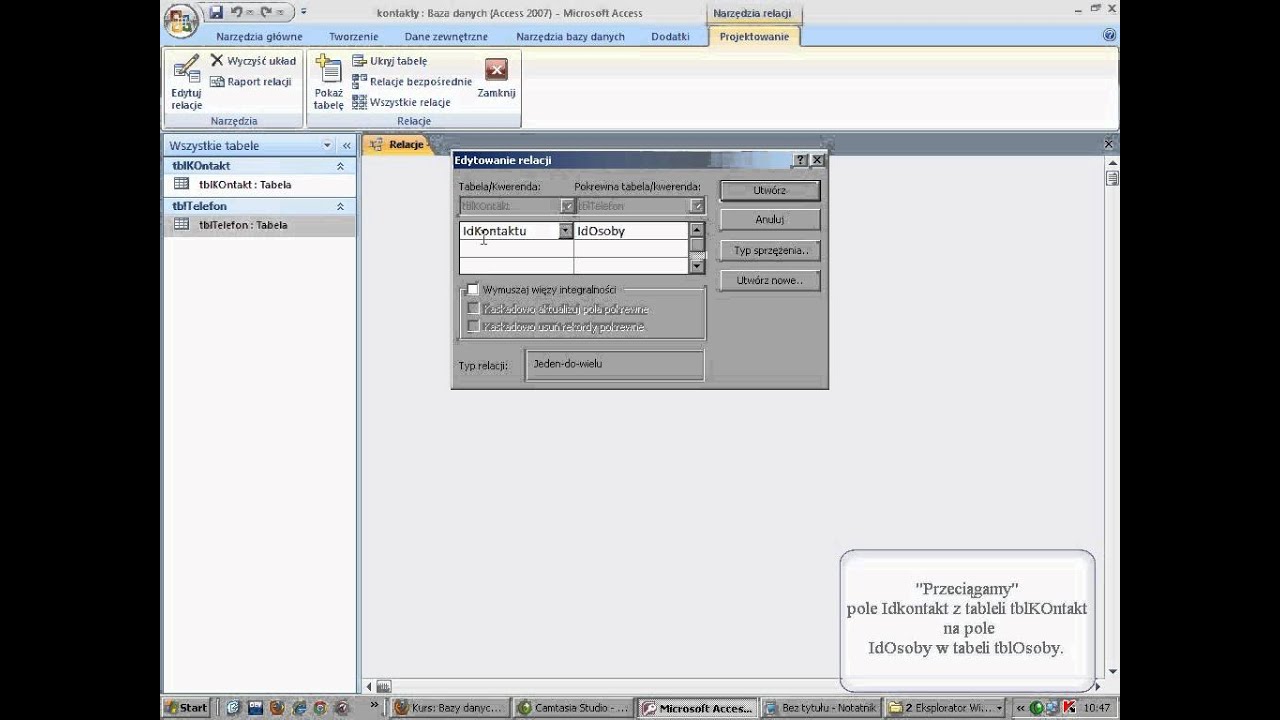Click Pokaż tabelę icon
1280x720 pixels.
point(328,83)
